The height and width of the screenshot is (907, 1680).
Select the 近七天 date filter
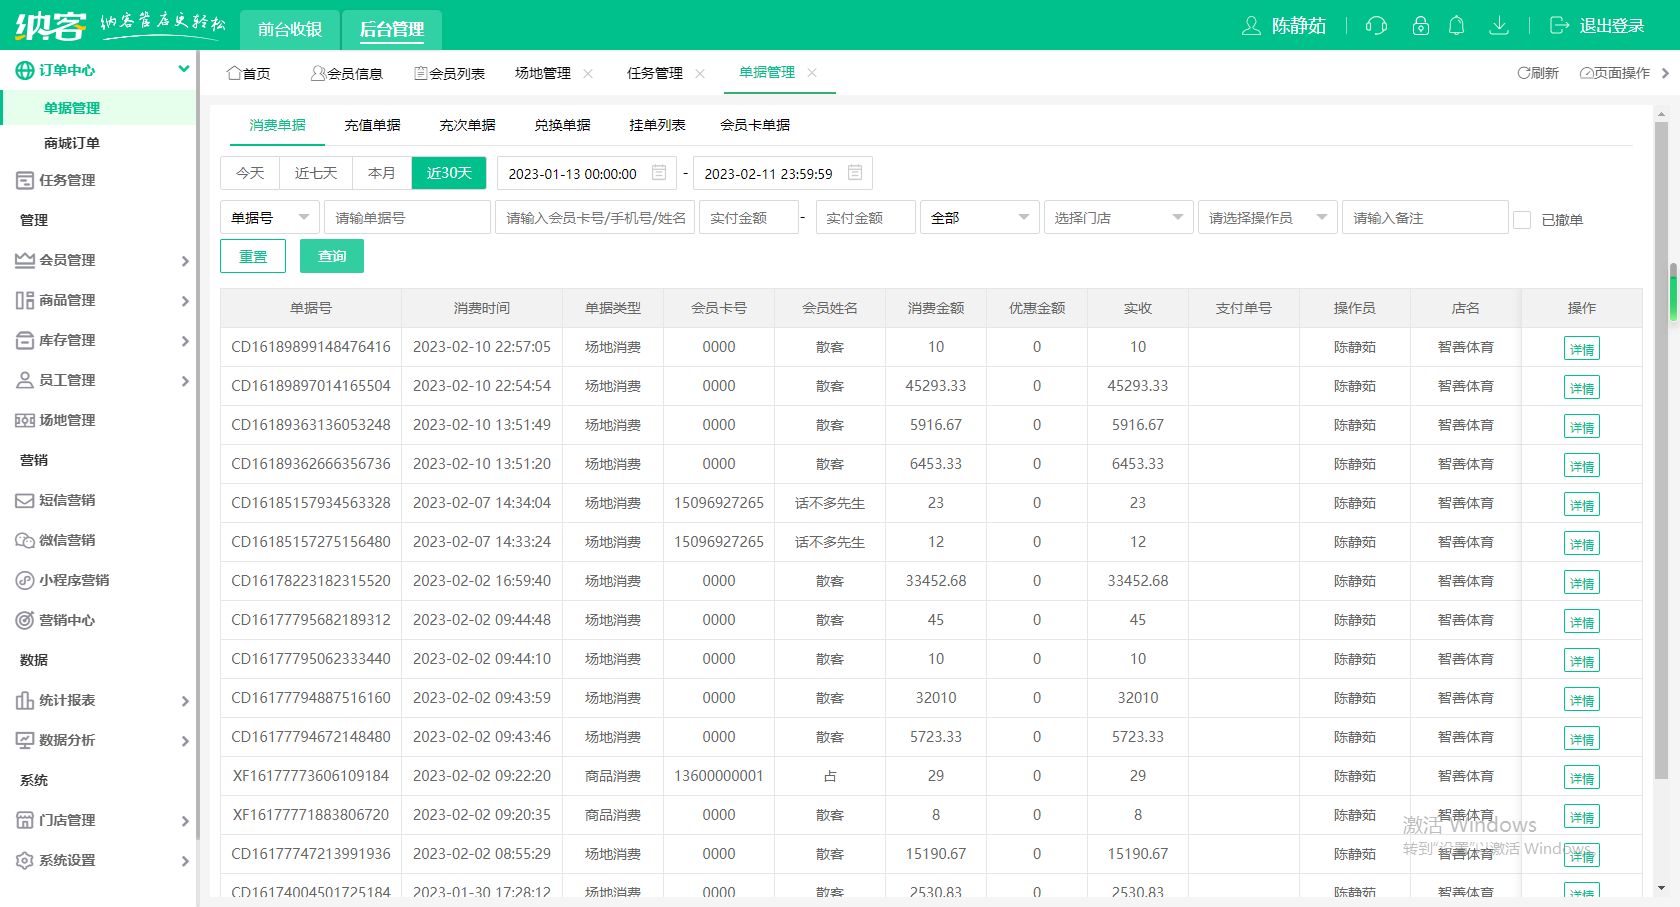pos(315,172)
